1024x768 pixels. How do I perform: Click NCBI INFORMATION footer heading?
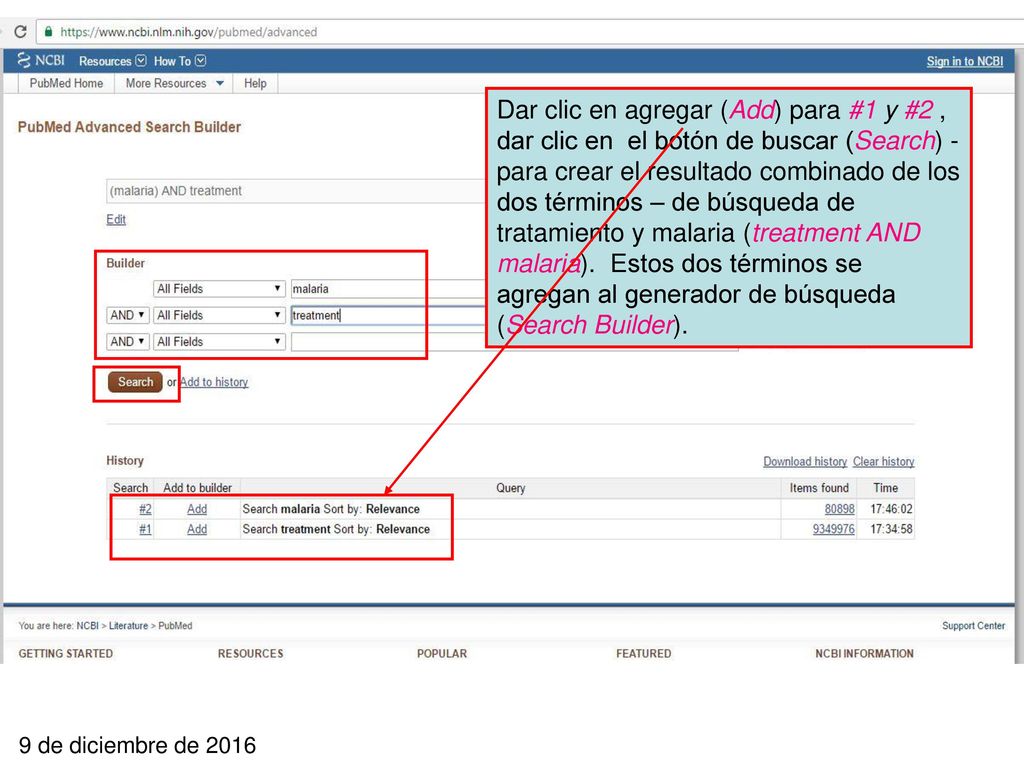click(864, 654)
